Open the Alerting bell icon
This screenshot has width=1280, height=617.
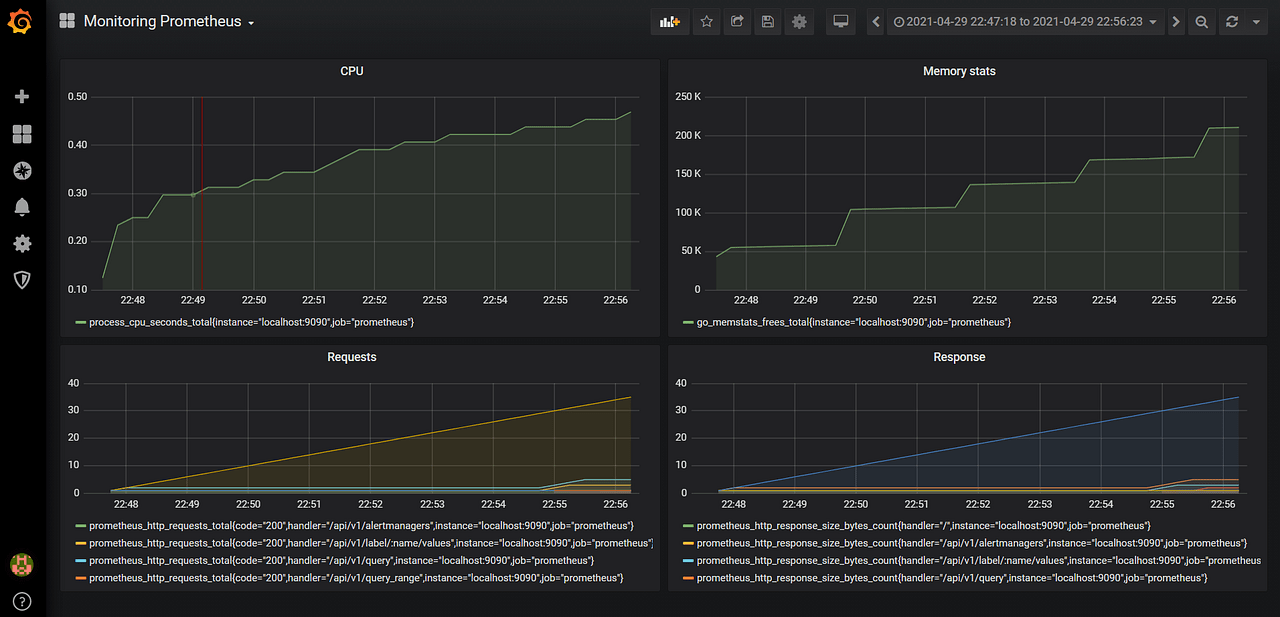pos(22,207)
